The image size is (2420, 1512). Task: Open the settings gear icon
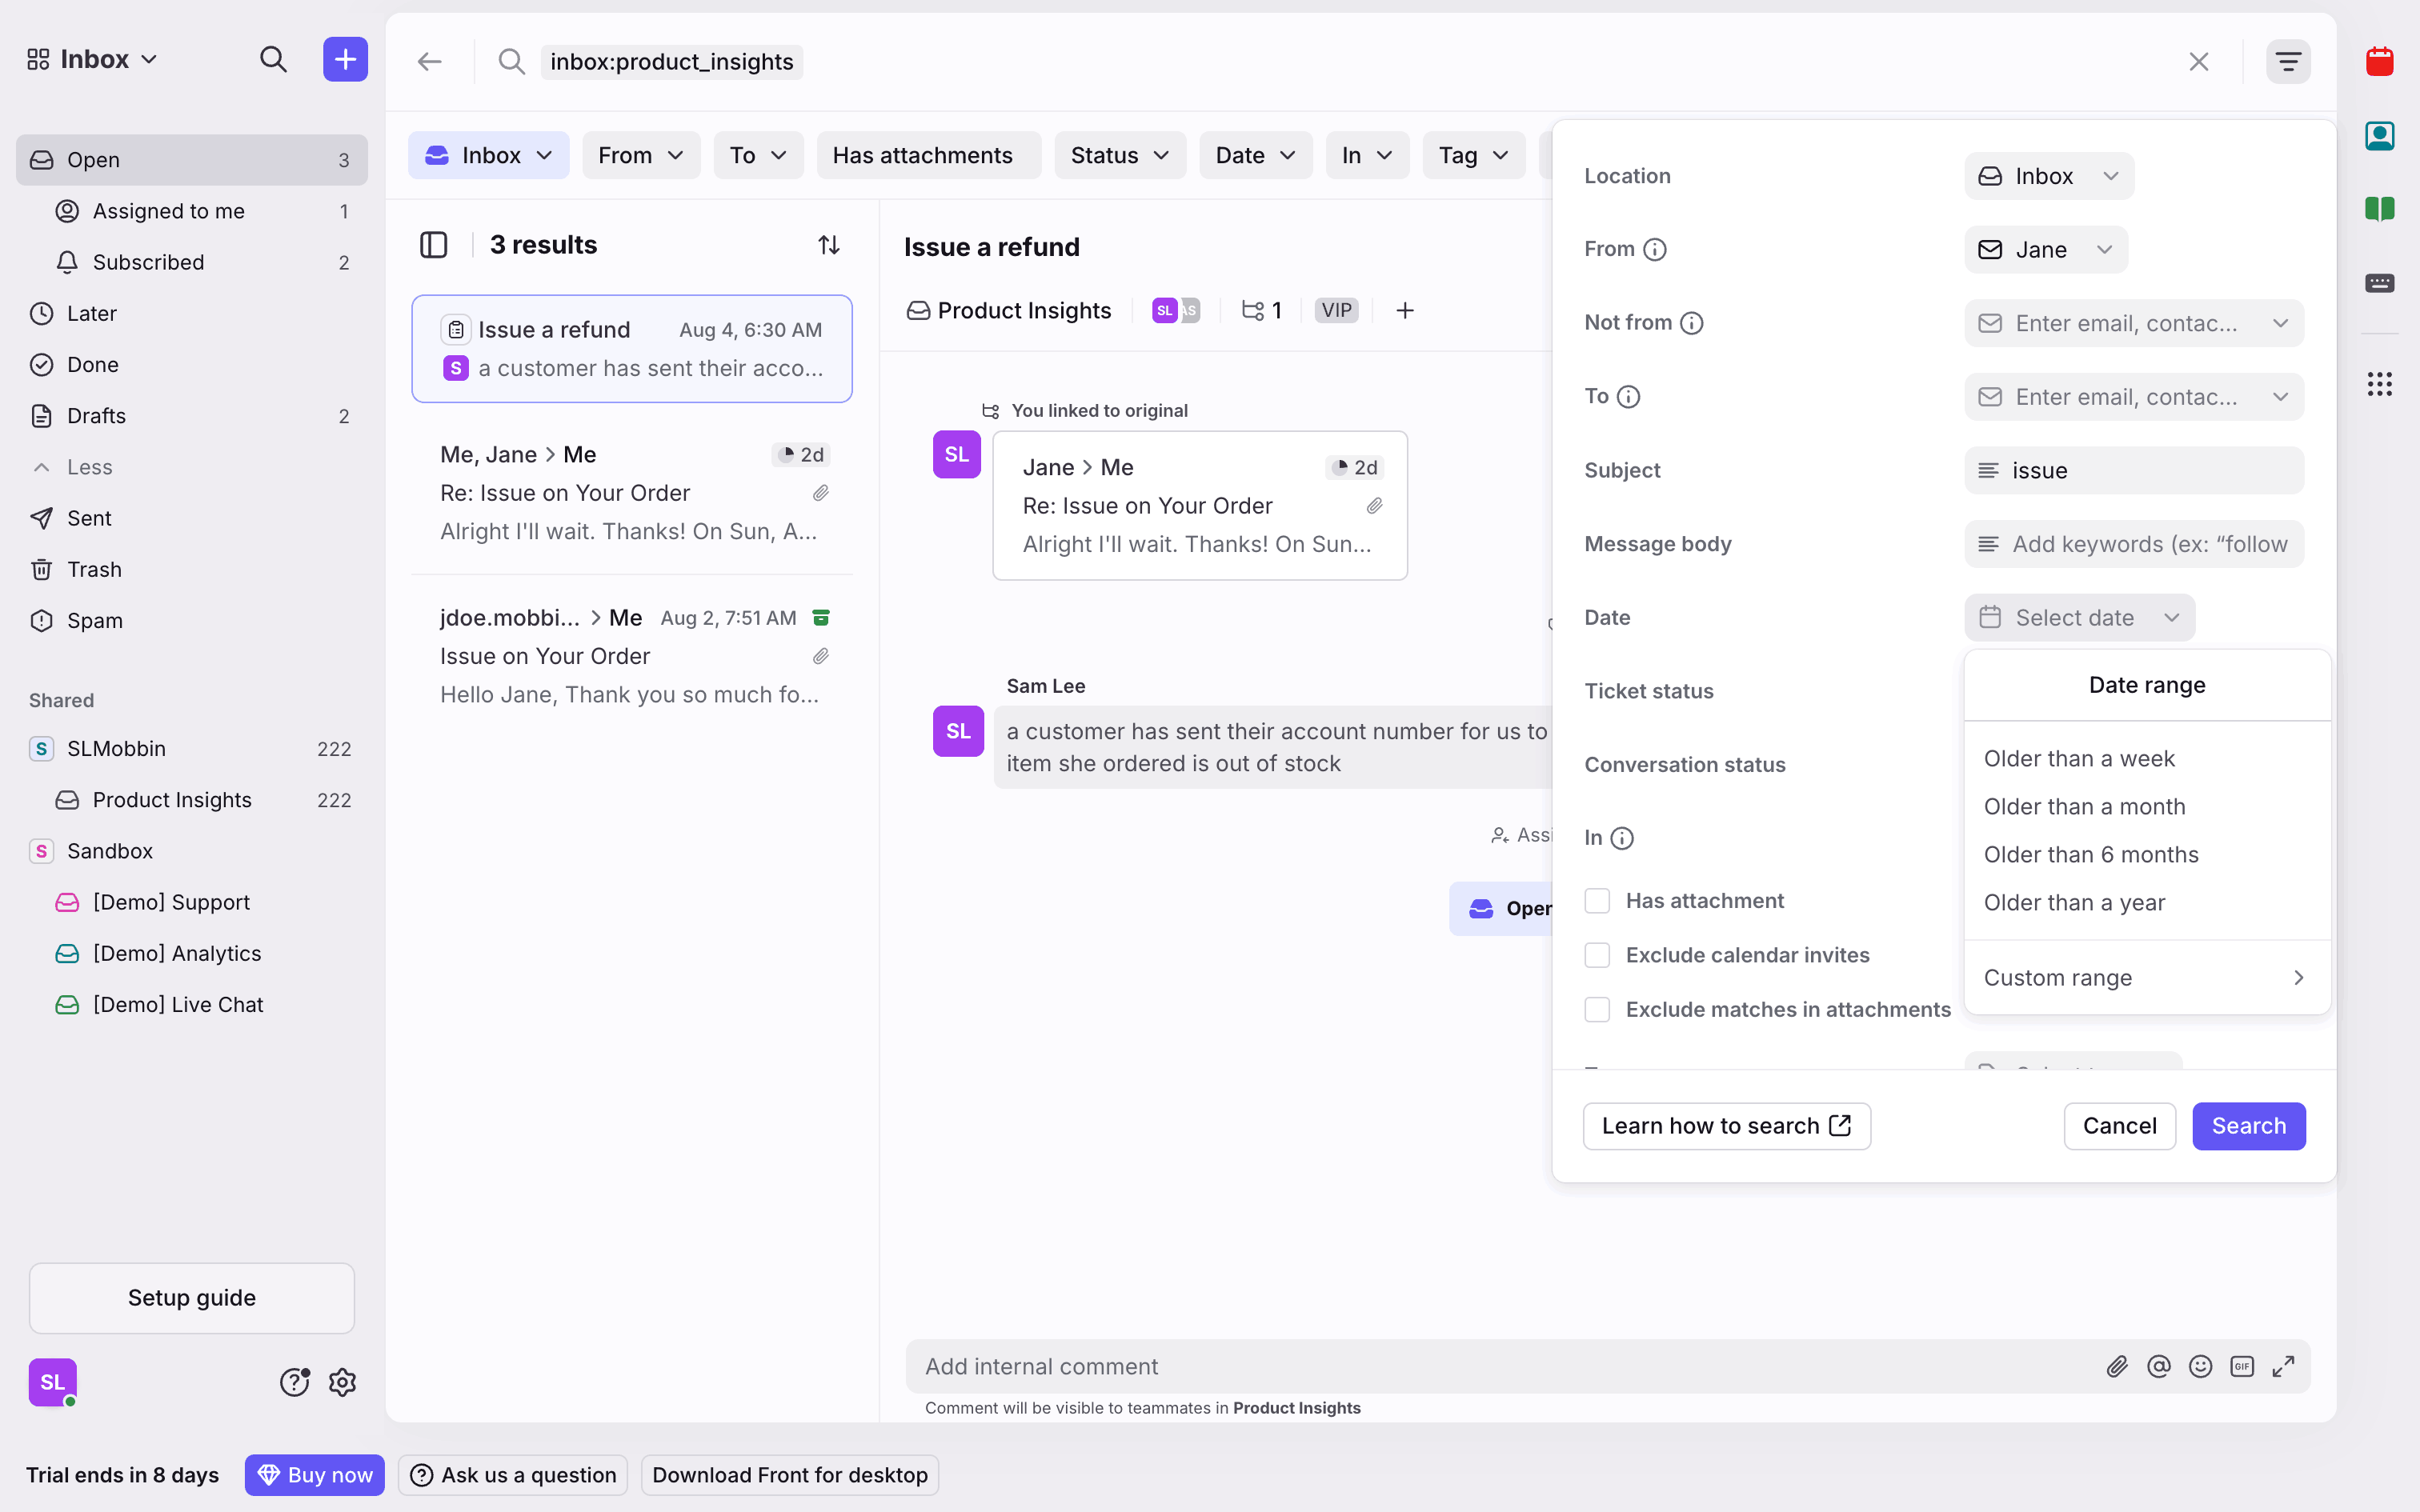tap(343, 1382)
